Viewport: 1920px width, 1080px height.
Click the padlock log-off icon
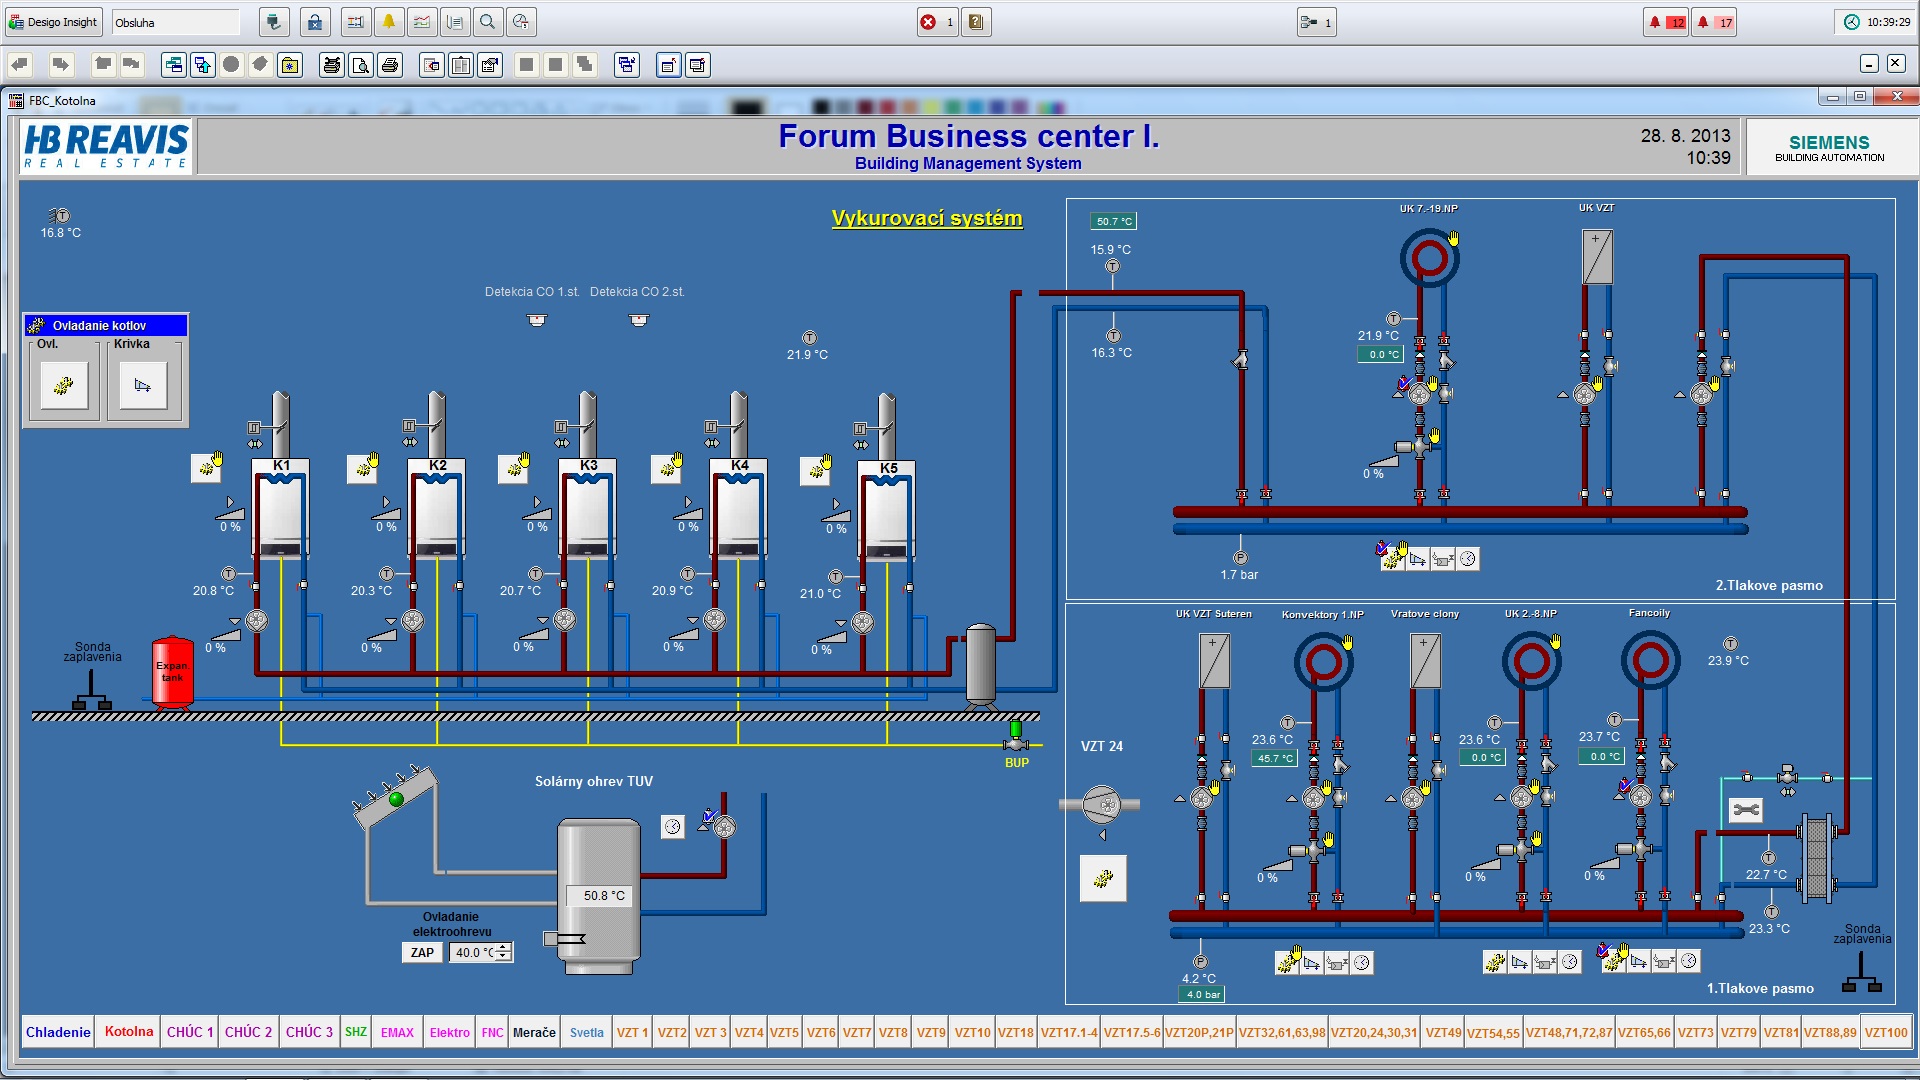(315, 22)
